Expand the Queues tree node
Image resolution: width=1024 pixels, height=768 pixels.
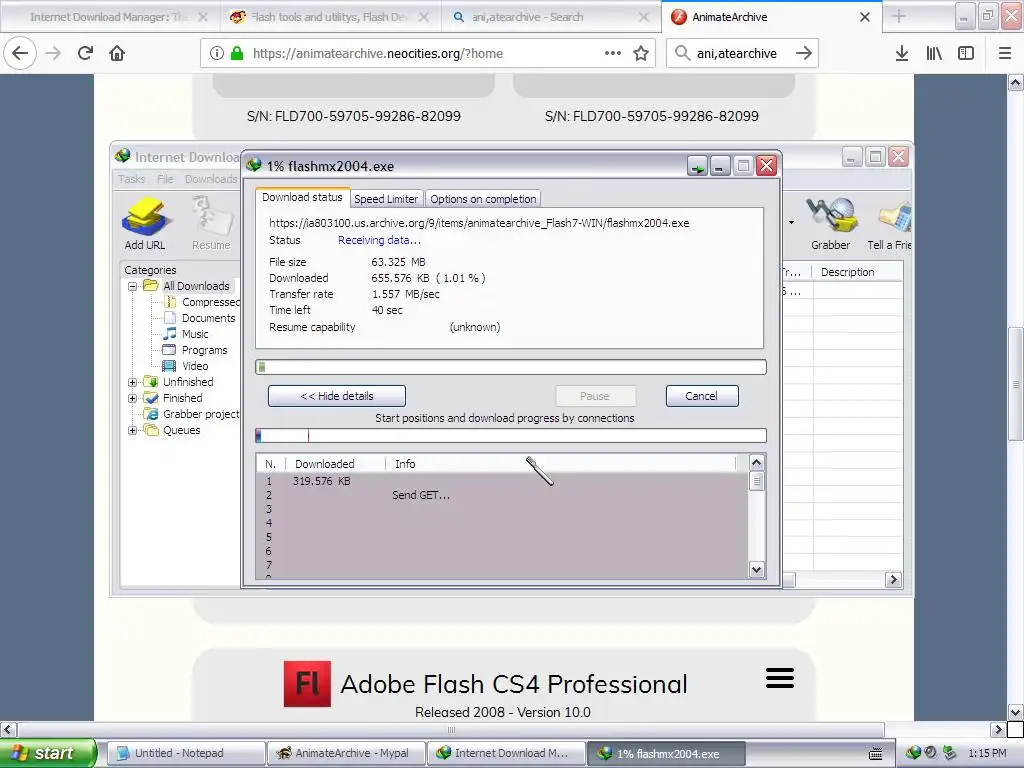click(x=133, y=430)
